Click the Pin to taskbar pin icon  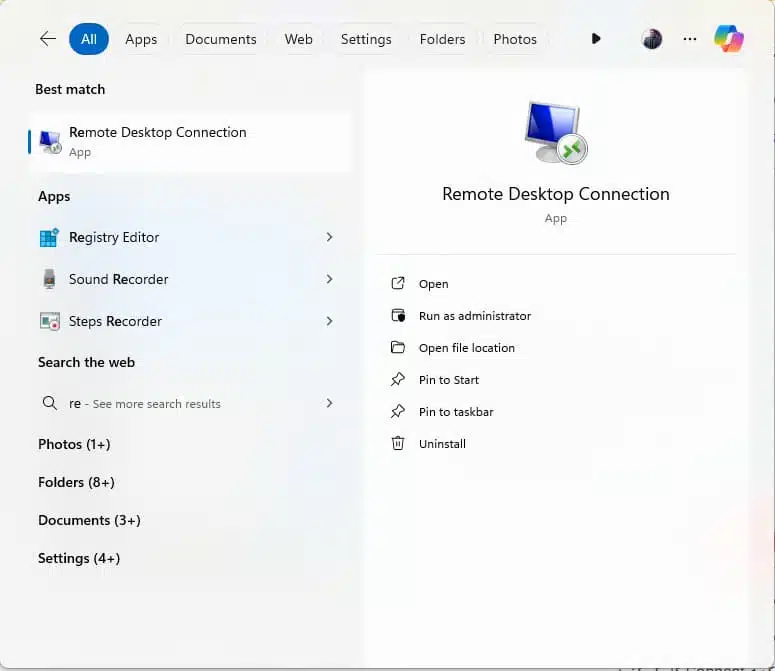point(398,411)
